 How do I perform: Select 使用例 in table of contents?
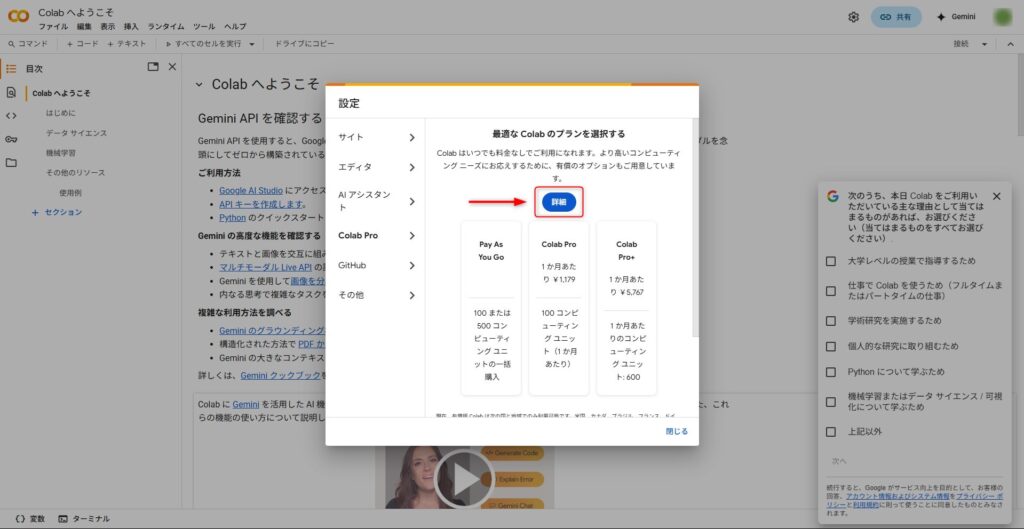71,193
